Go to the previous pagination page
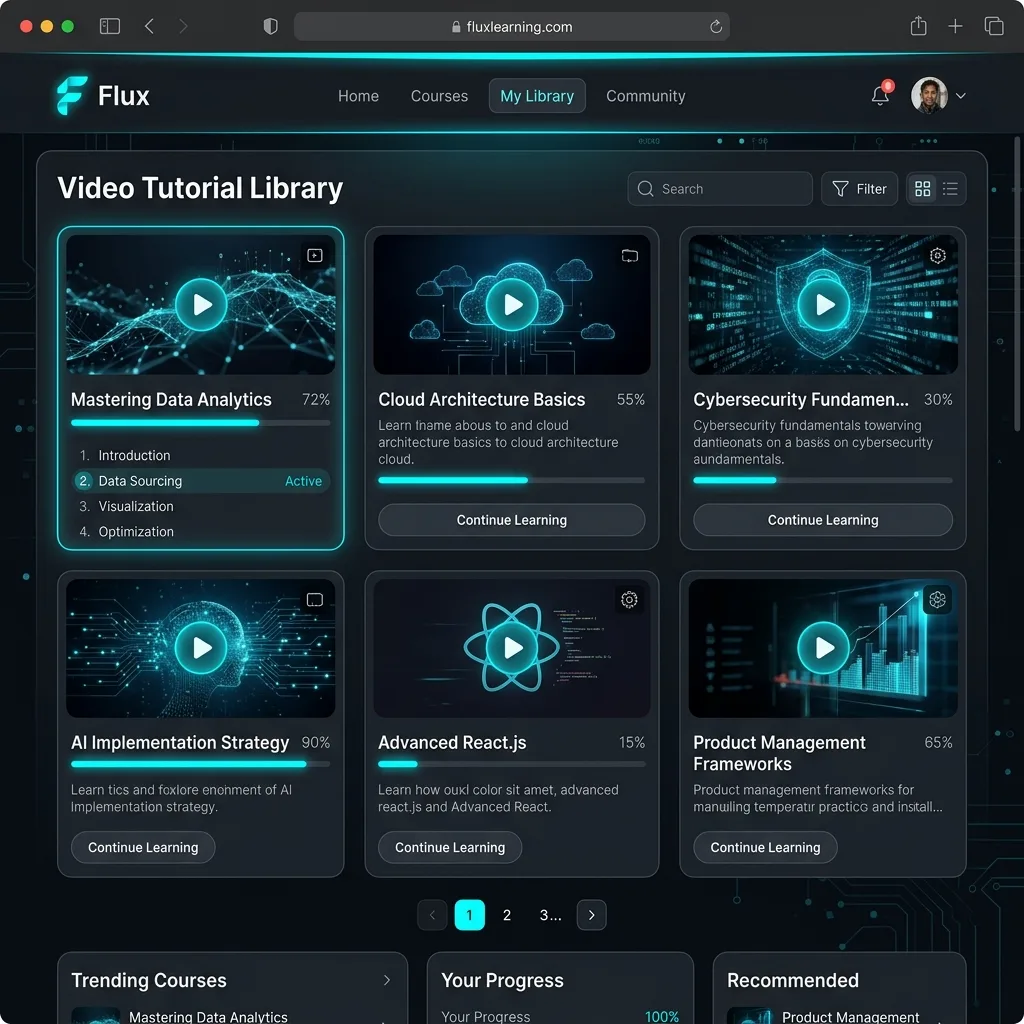 coord(432,915)
